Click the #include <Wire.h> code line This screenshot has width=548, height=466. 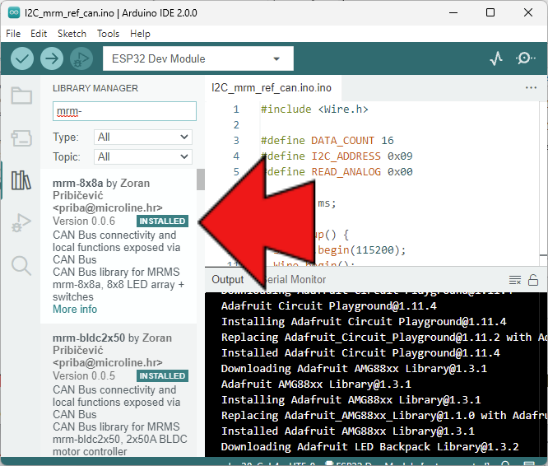[314, 109]
